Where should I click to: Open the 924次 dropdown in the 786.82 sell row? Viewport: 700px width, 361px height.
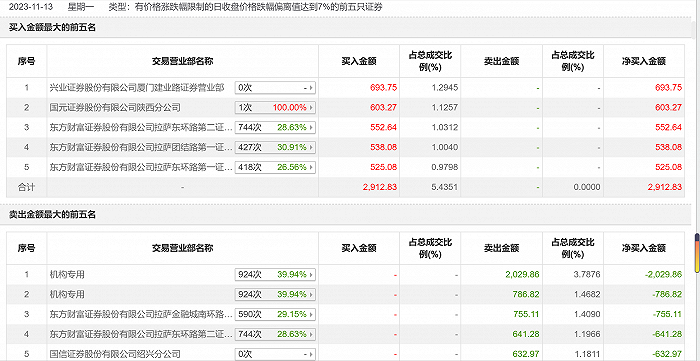(275, 295)
